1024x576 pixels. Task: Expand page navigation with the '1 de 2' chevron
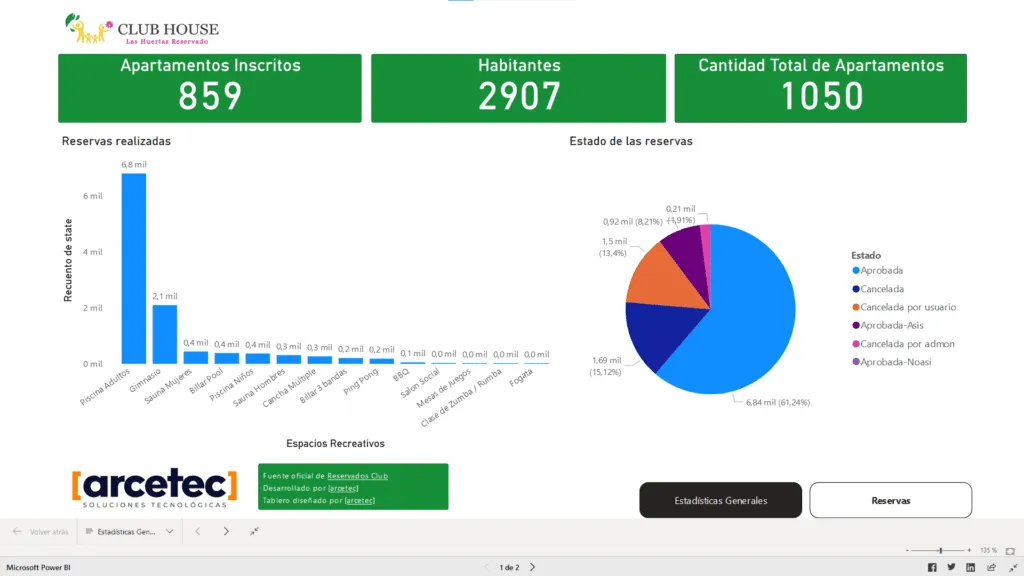pos(532,566)
